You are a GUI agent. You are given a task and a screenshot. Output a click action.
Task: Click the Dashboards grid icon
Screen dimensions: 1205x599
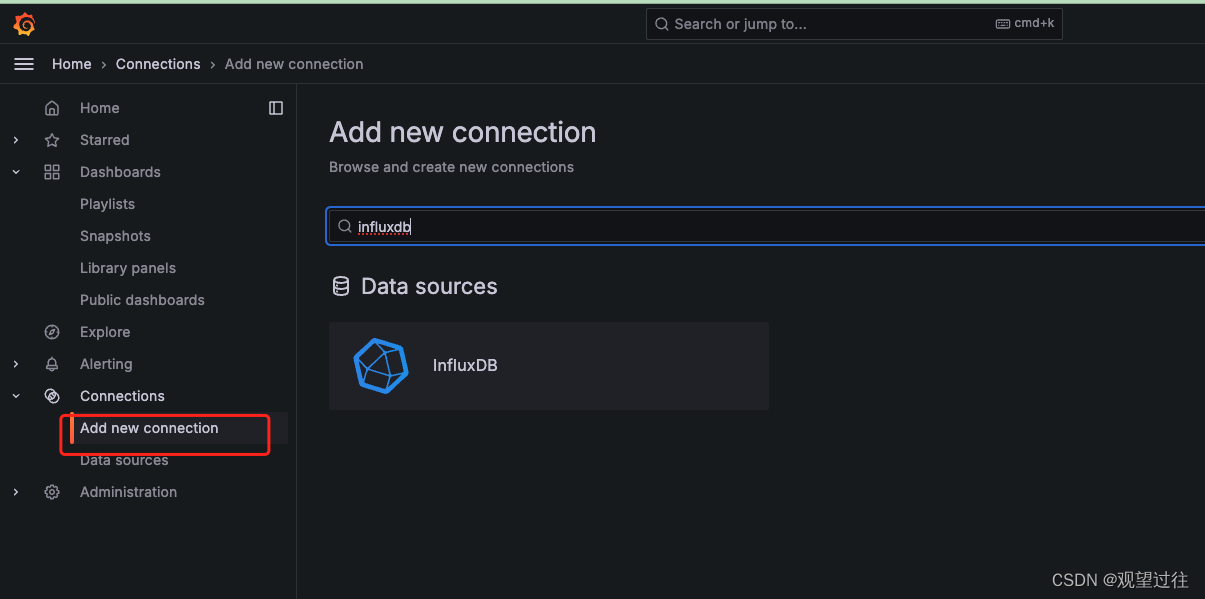pos(52,172)
